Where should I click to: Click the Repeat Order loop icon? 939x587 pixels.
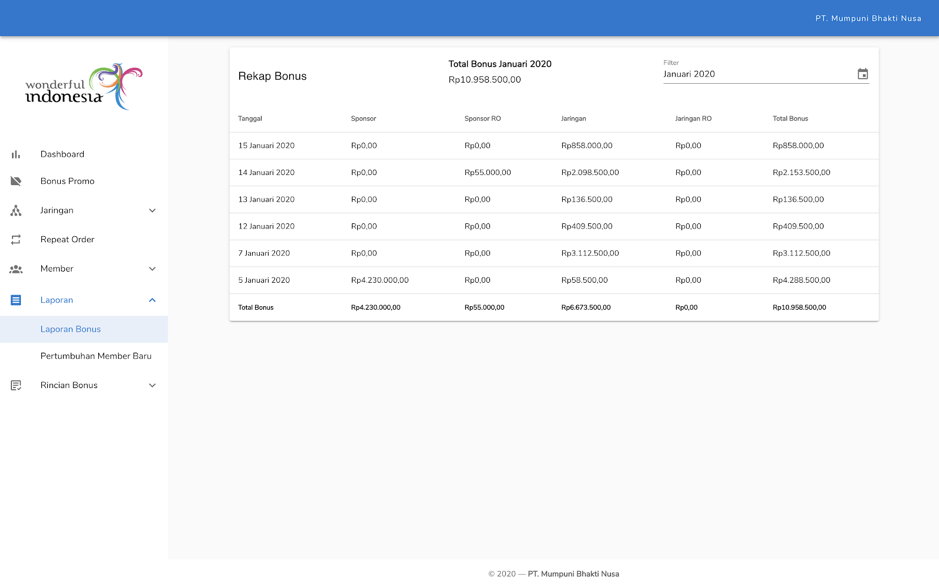point(16,240)
